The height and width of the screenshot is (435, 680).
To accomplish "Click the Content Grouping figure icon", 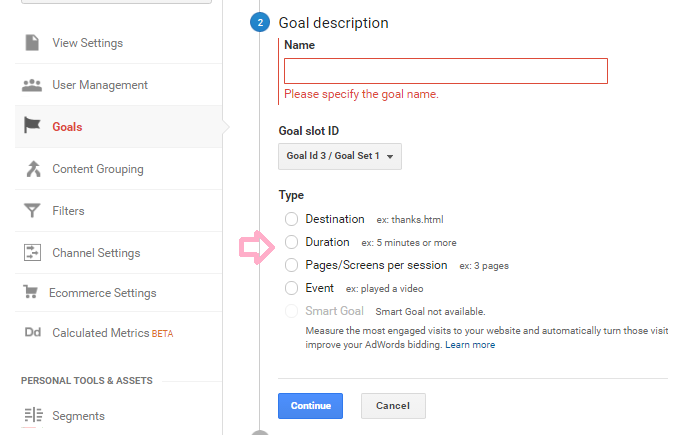I will [x=33, y=169].
